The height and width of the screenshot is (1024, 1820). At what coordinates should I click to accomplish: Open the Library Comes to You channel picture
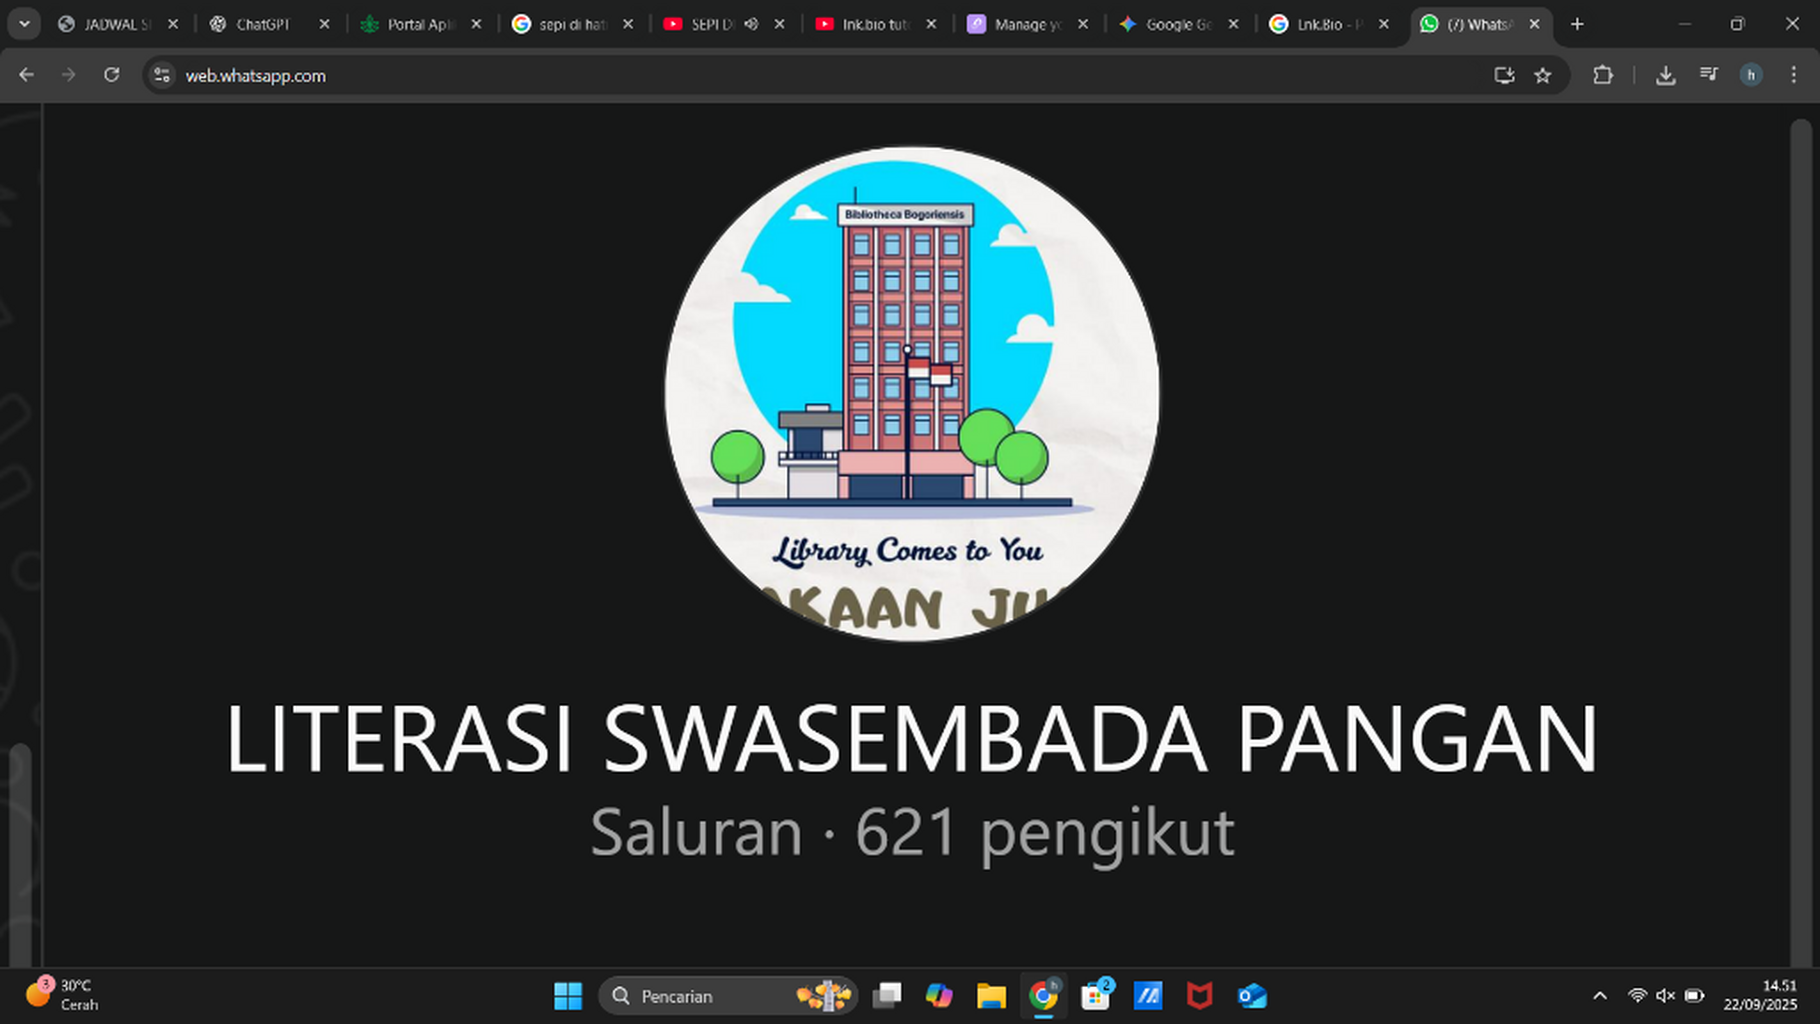pyautogui.click(x=912, y=394)
